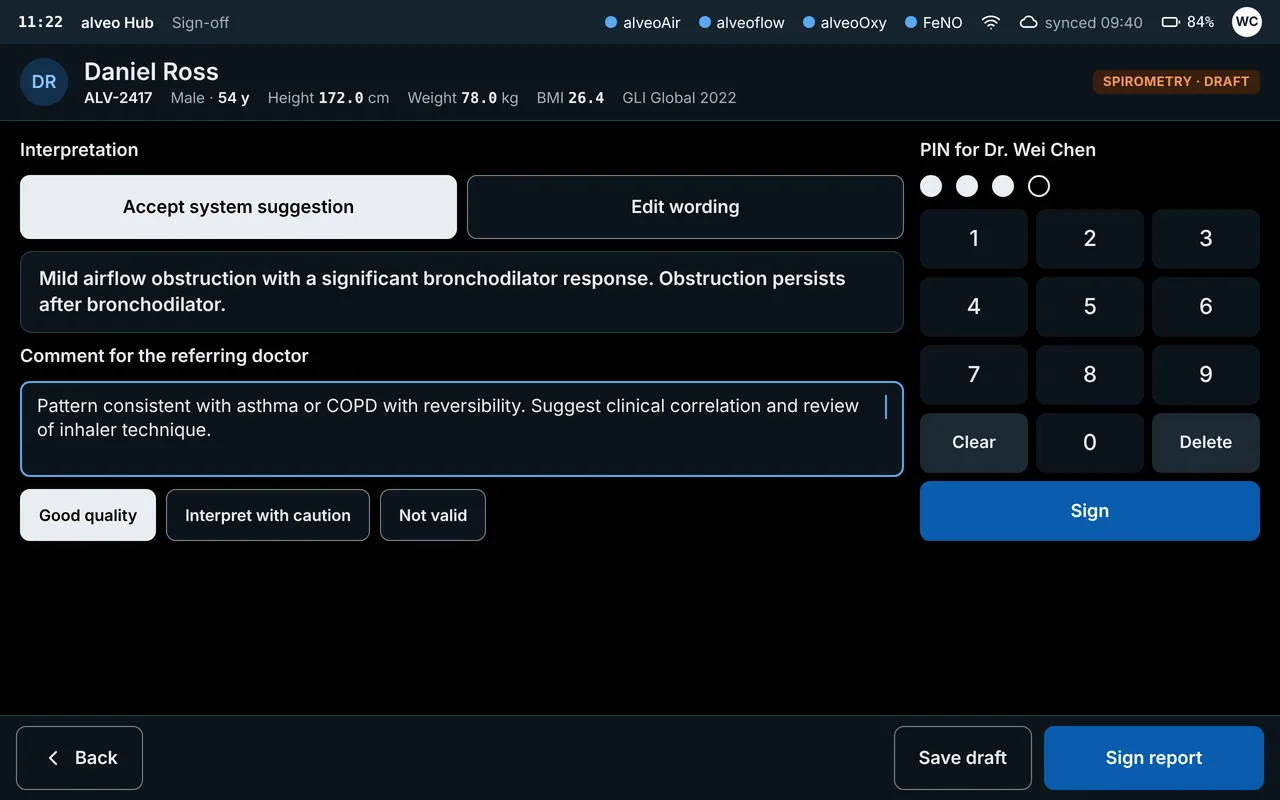Click the DR patient avatar
Viewport: 1280px width, 800px height.
point(44,82)
